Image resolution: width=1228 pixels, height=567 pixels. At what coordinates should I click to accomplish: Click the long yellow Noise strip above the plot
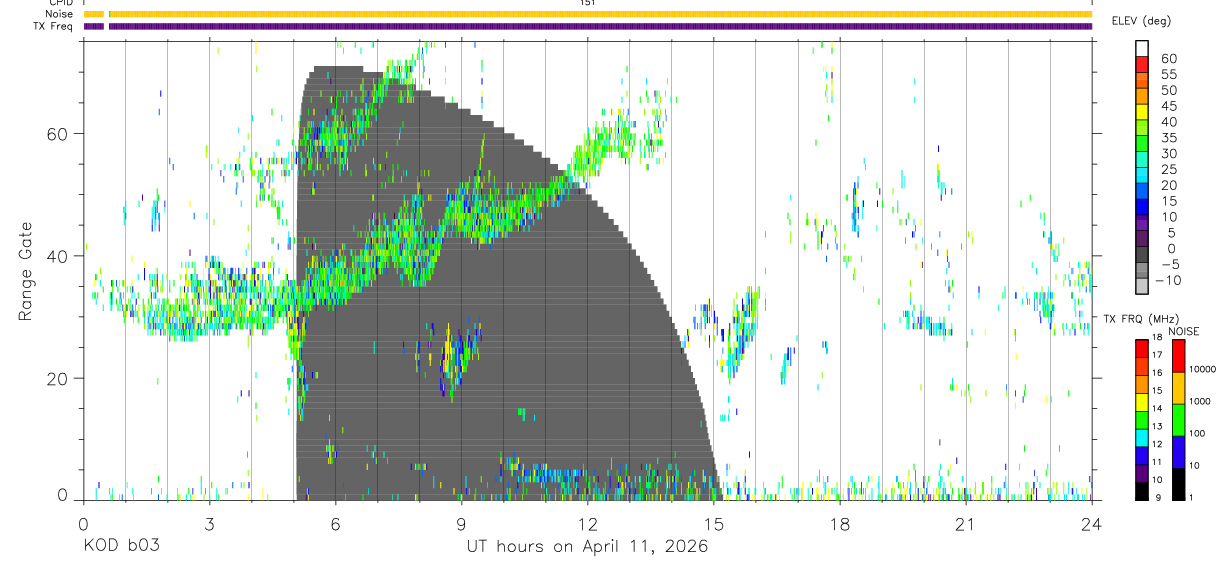click(x=600, y=14)
